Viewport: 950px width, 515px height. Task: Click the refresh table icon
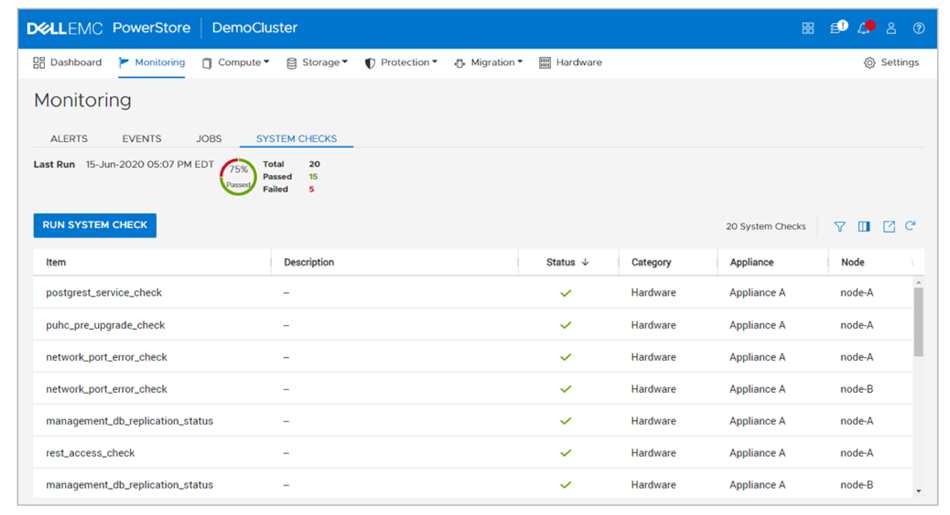tap(910, 225)
